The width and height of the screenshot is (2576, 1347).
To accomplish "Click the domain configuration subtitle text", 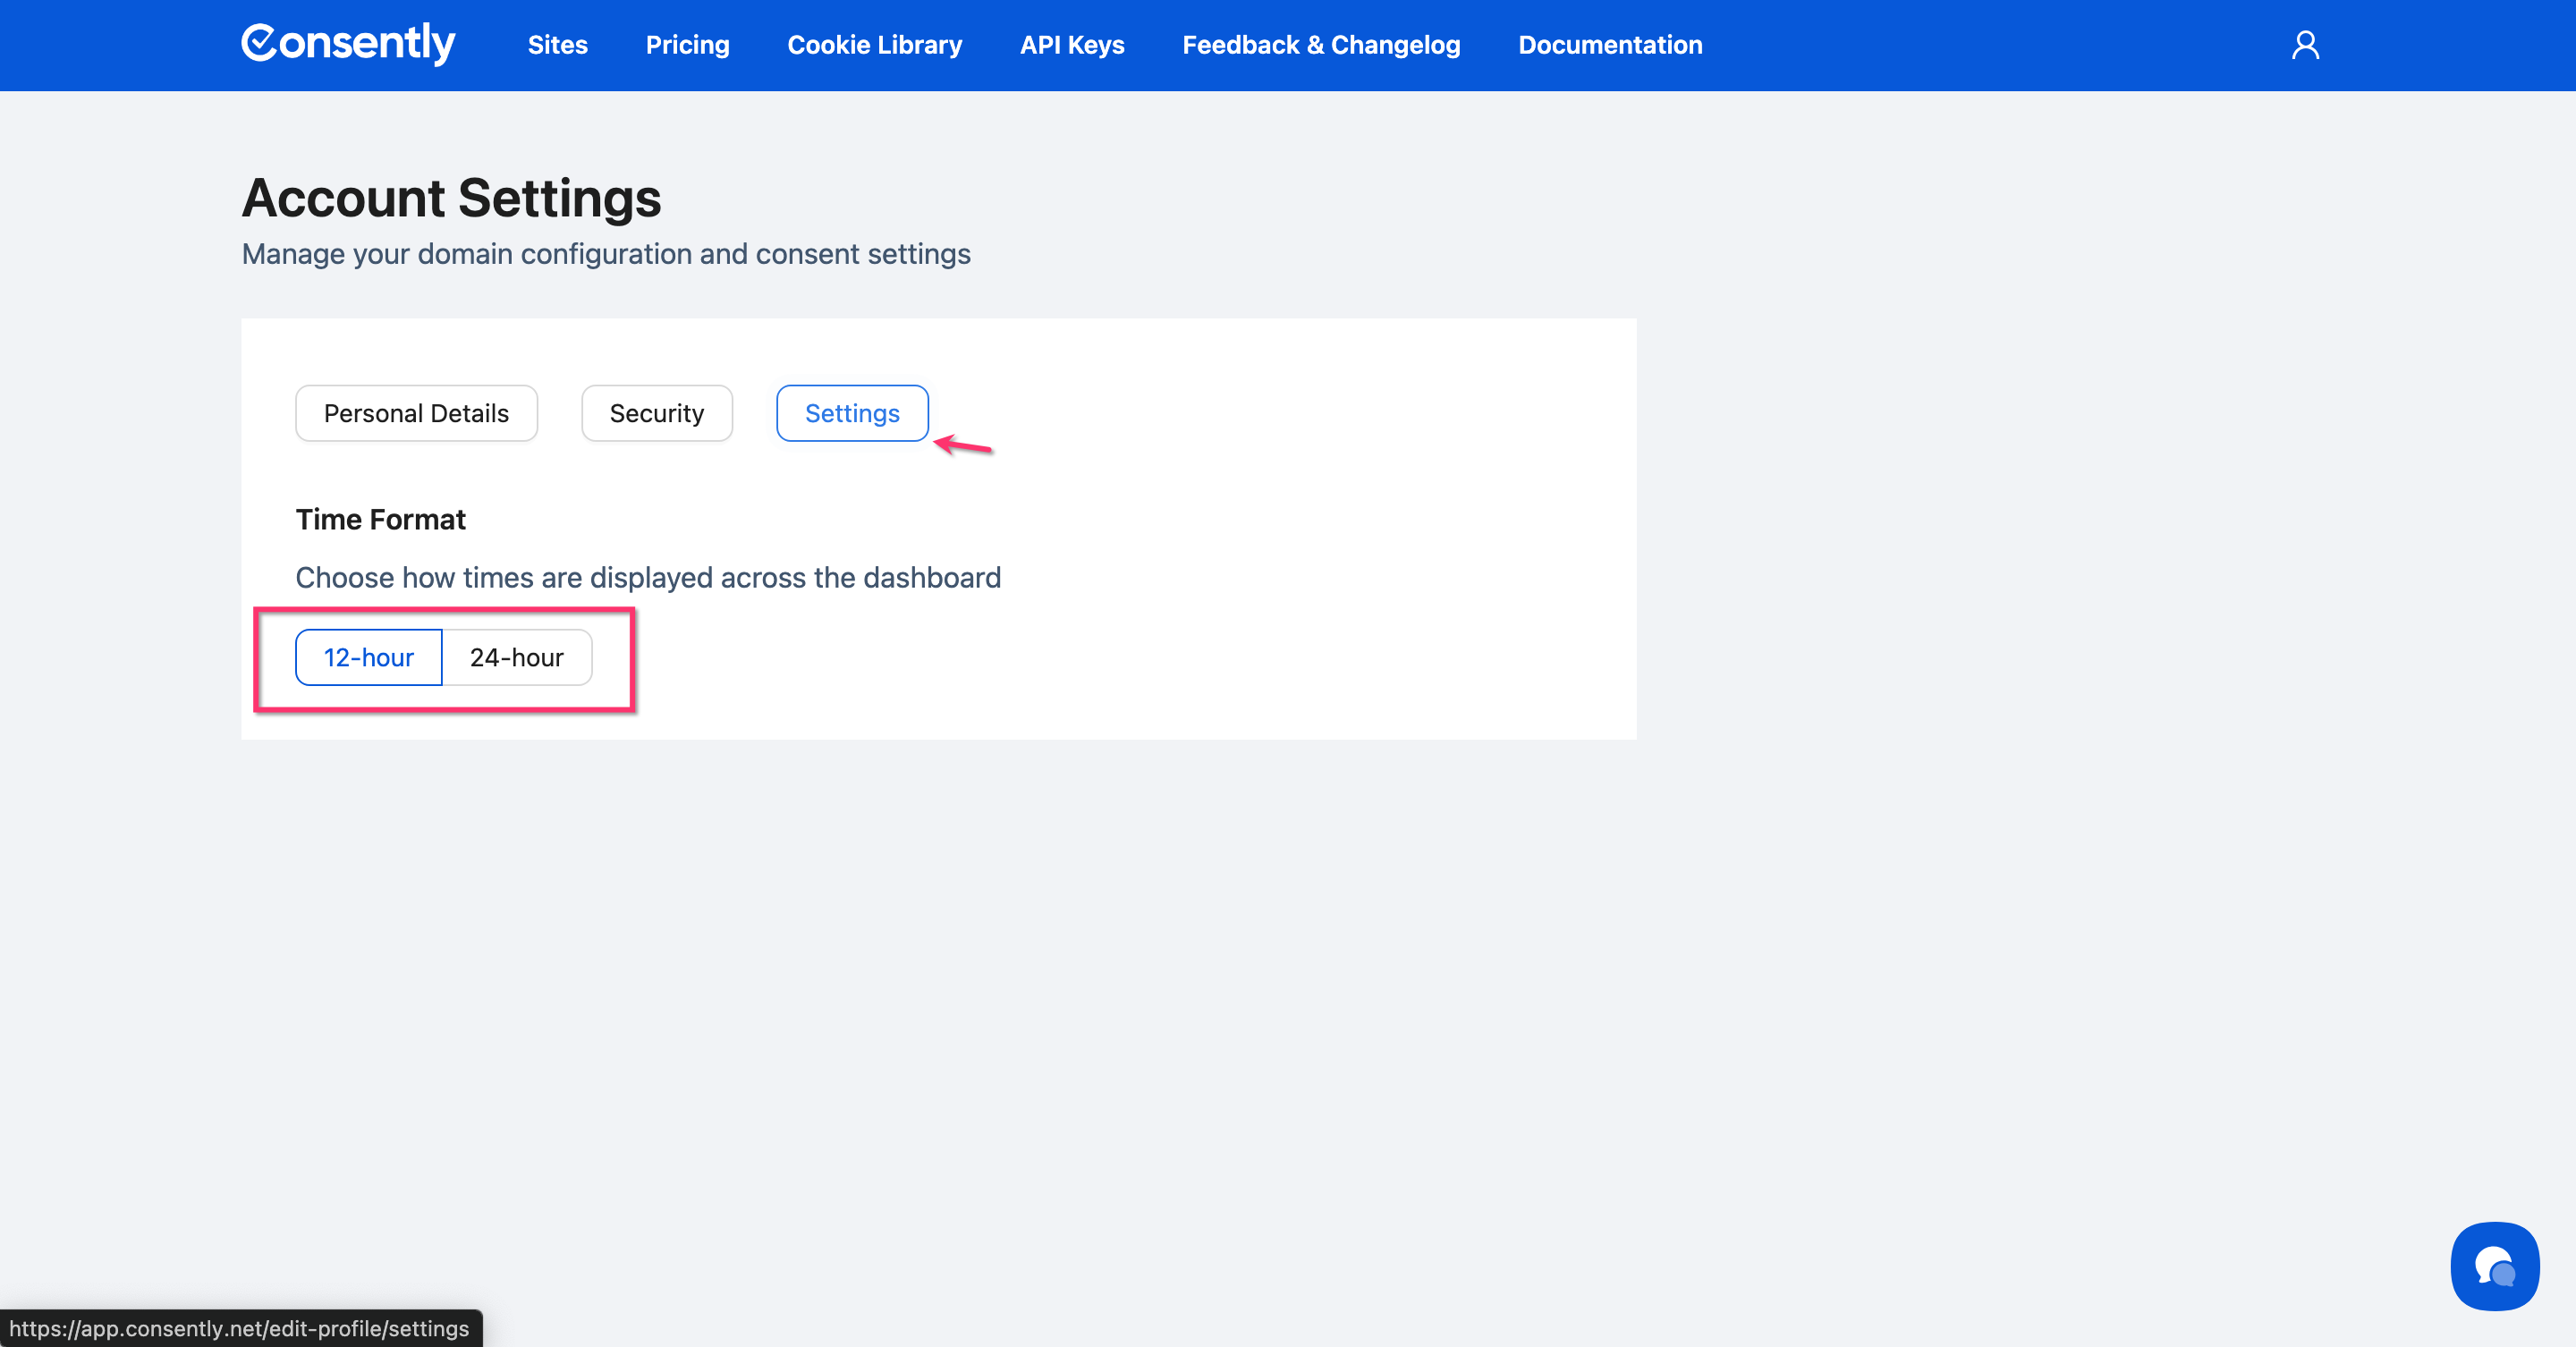I will pos(605,254).
